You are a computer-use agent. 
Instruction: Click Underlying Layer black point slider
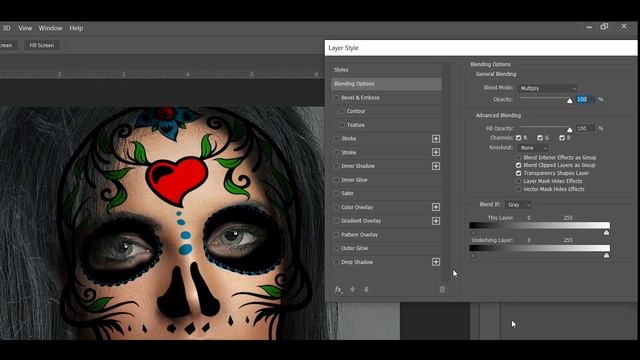pos(473,256)
